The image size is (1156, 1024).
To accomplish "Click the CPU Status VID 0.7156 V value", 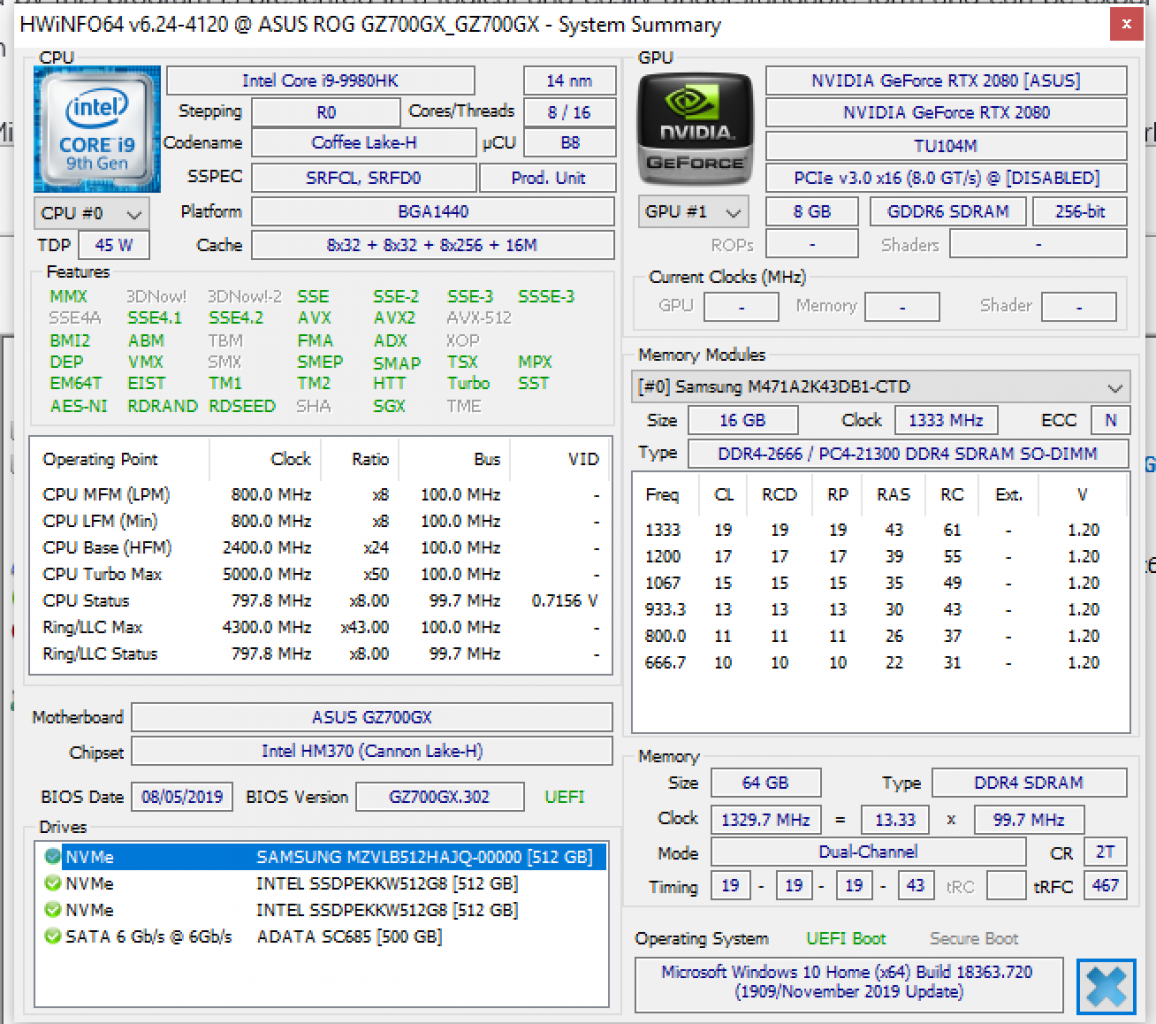I will point(564,601).
